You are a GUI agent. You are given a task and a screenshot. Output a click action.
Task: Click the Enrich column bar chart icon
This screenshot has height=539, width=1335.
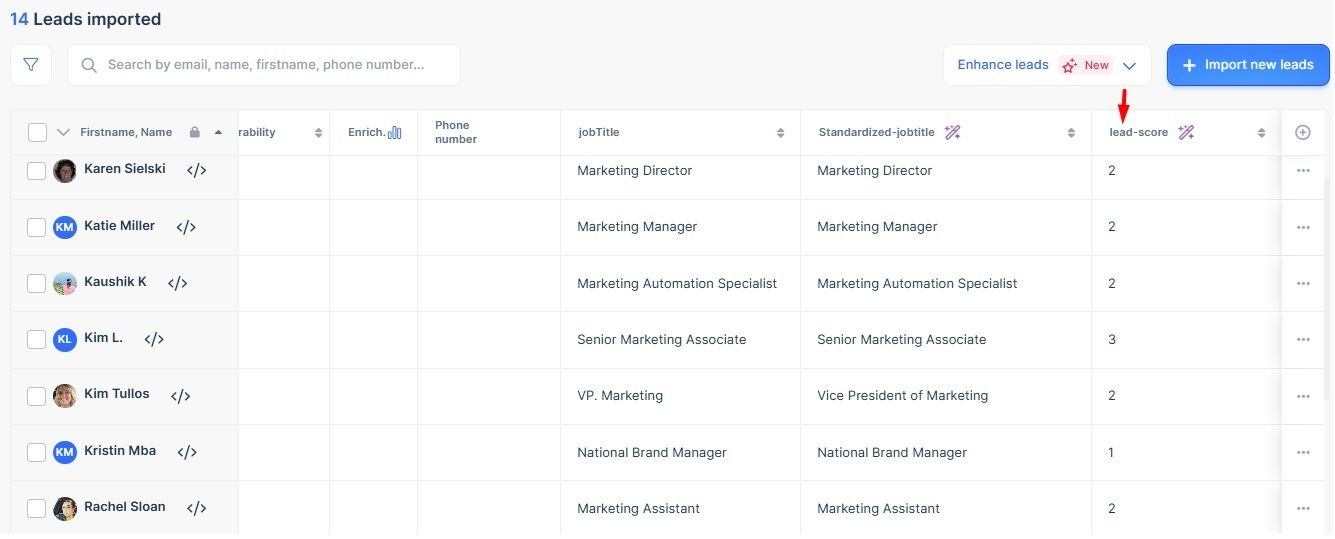[394, 132]
